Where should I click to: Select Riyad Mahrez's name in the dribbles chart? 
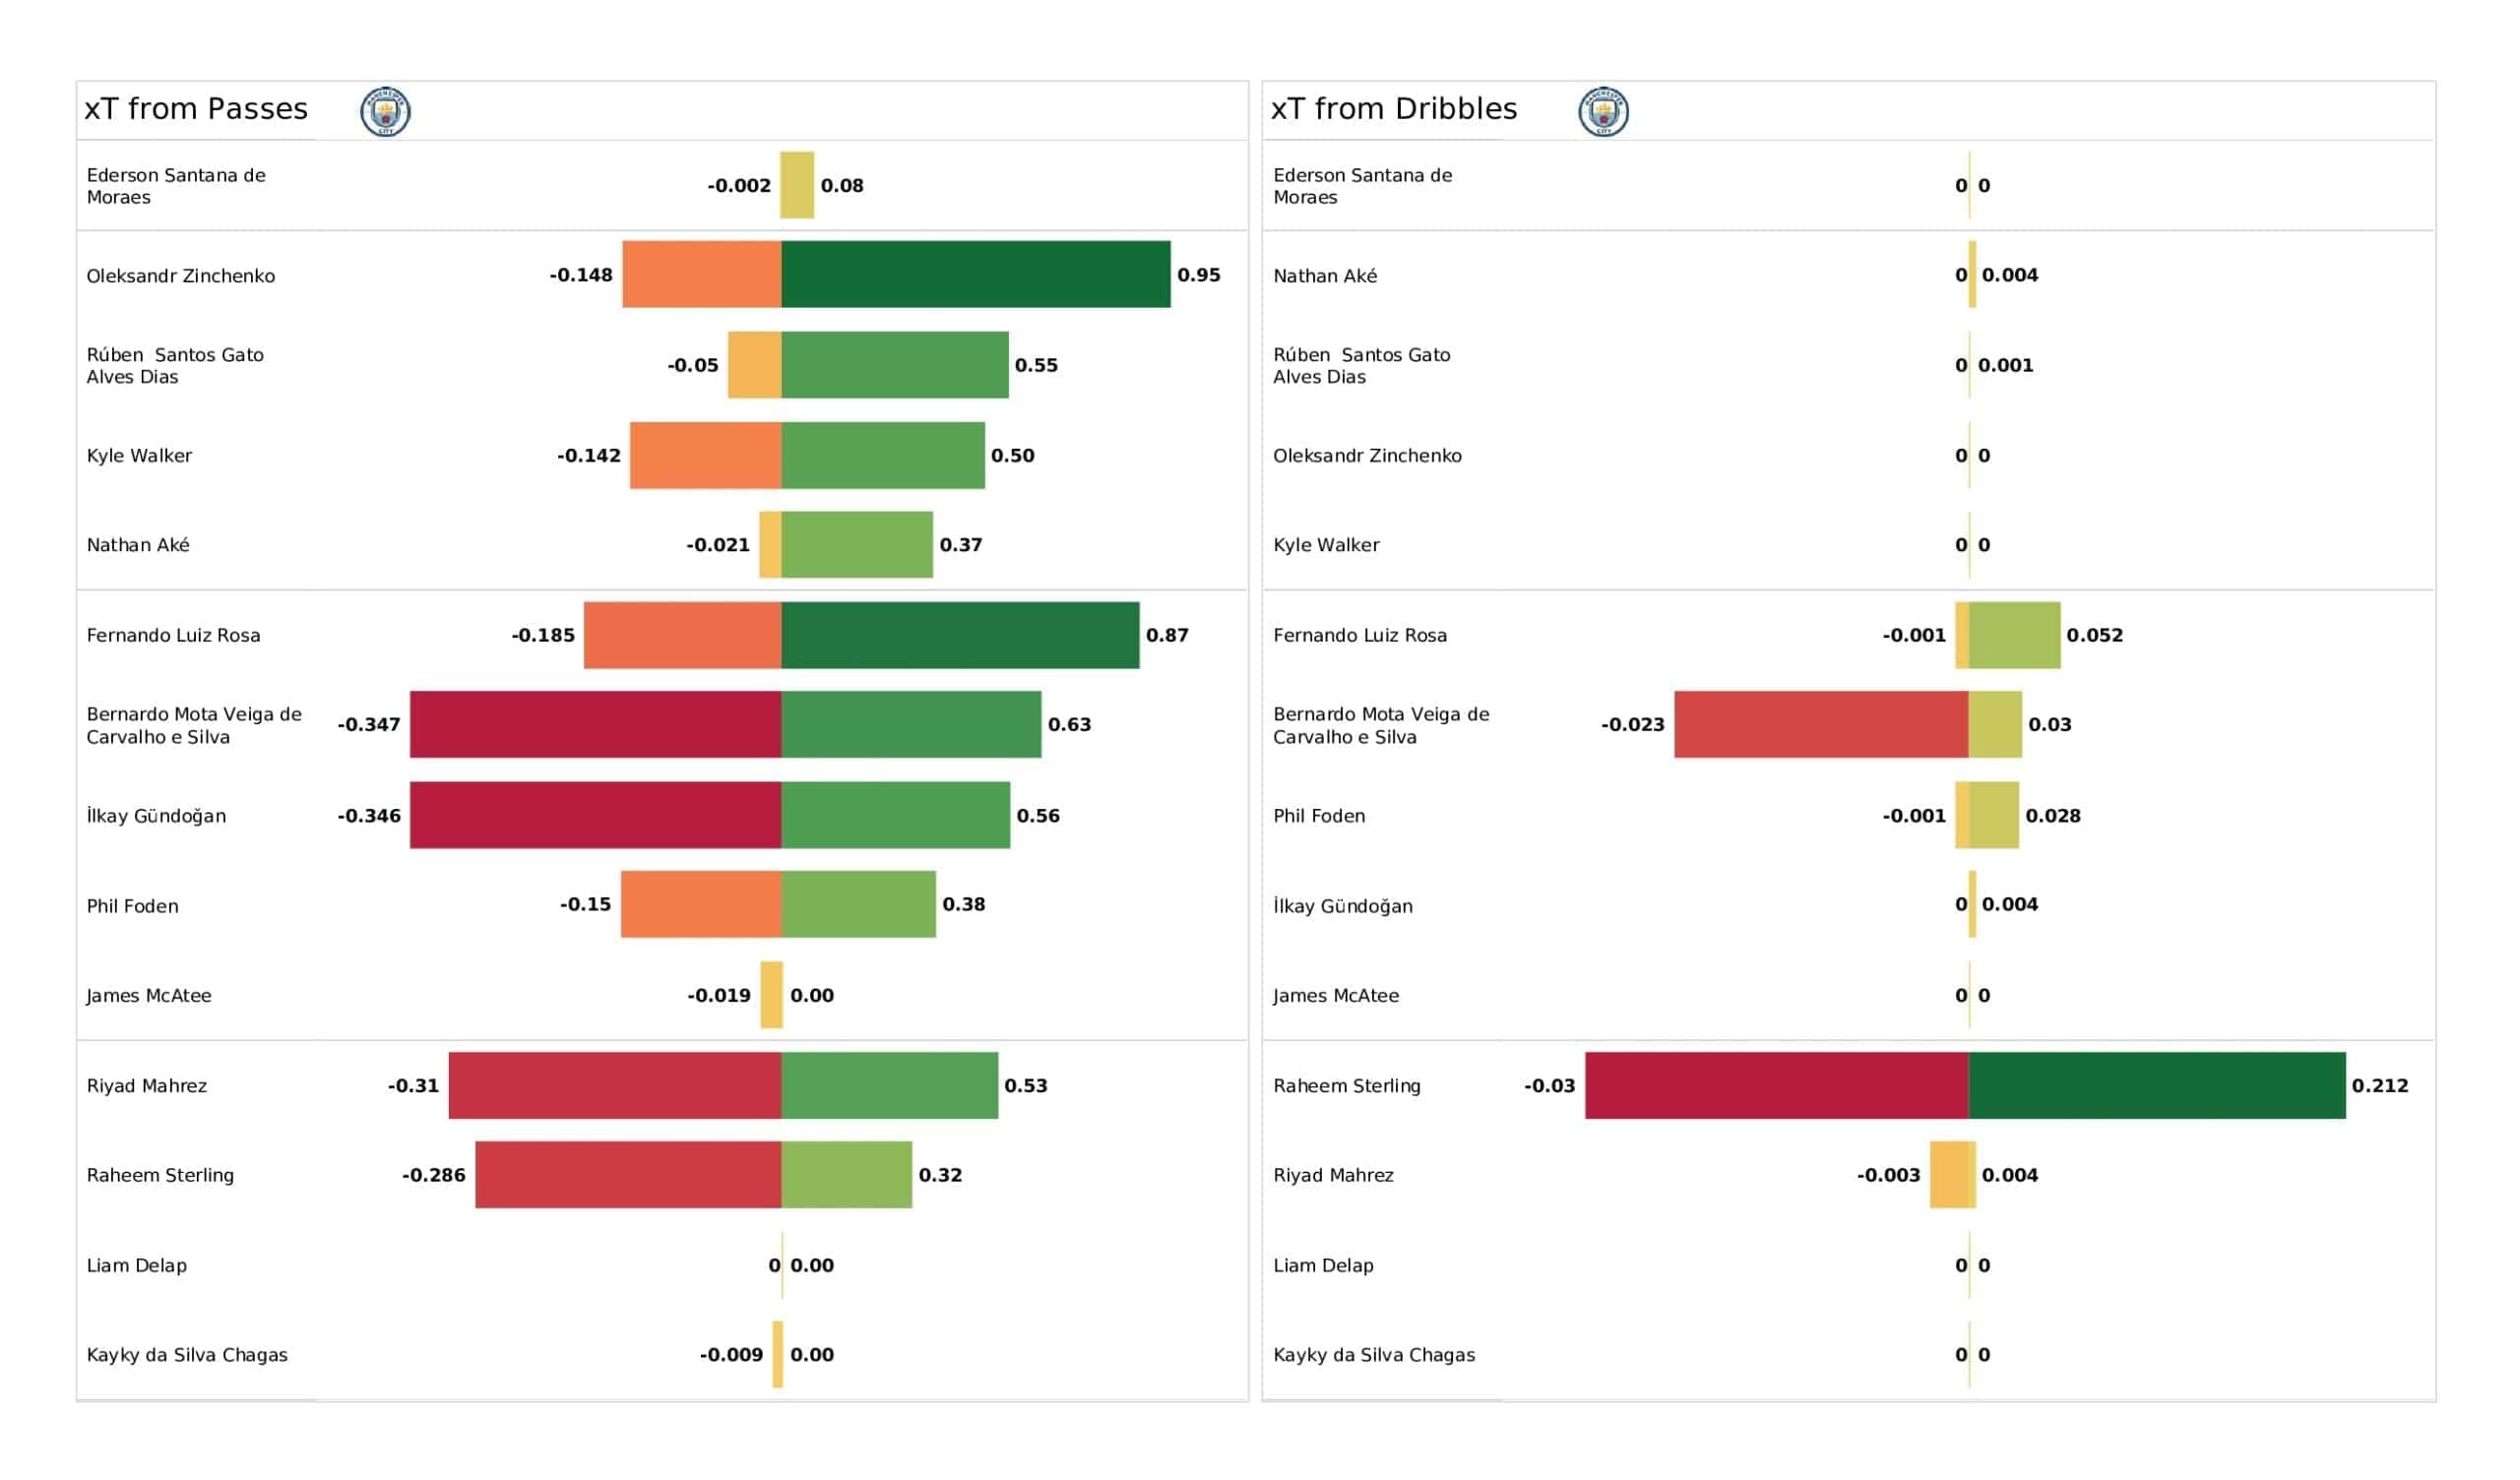(1333, 1175)
